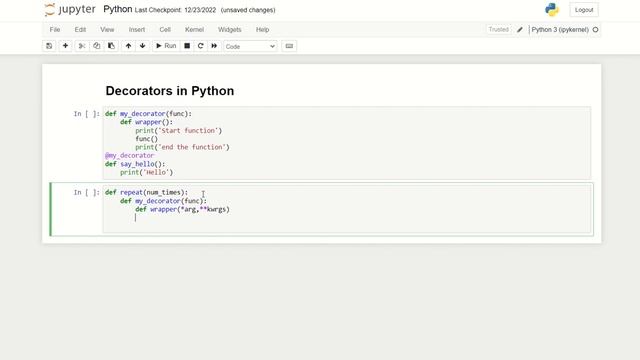Open the cell type Code dropdown

coord(250,47)
